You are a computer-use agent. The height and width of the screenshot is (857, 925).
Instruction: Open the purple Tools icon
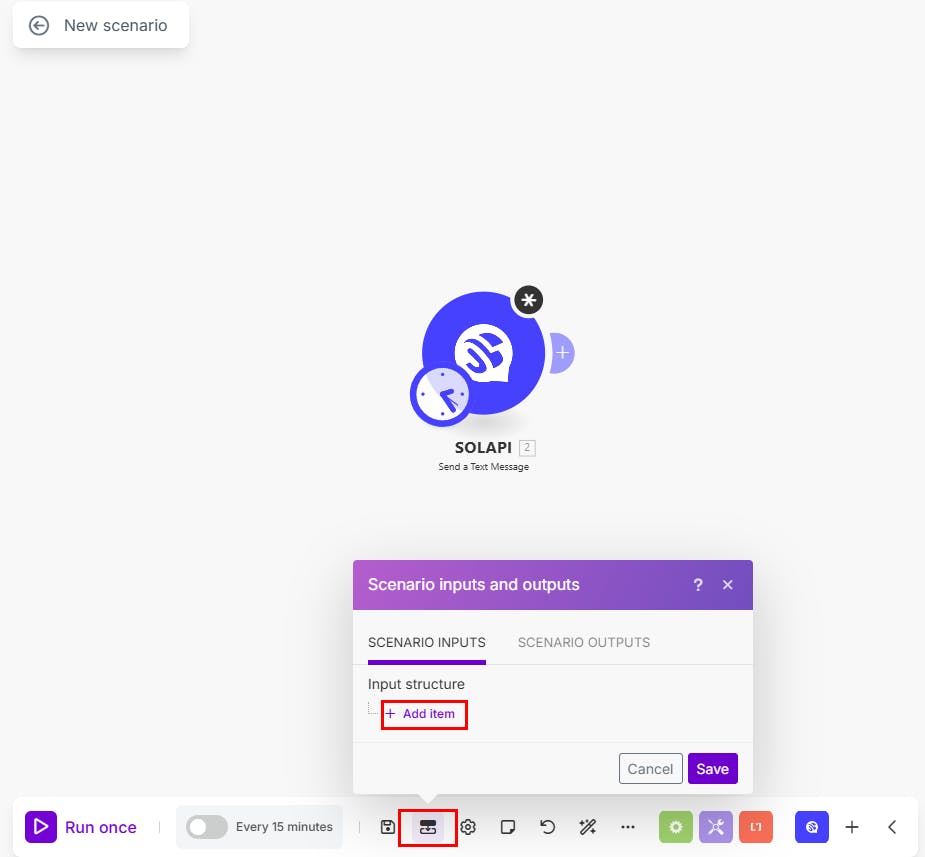coord(716,827)
